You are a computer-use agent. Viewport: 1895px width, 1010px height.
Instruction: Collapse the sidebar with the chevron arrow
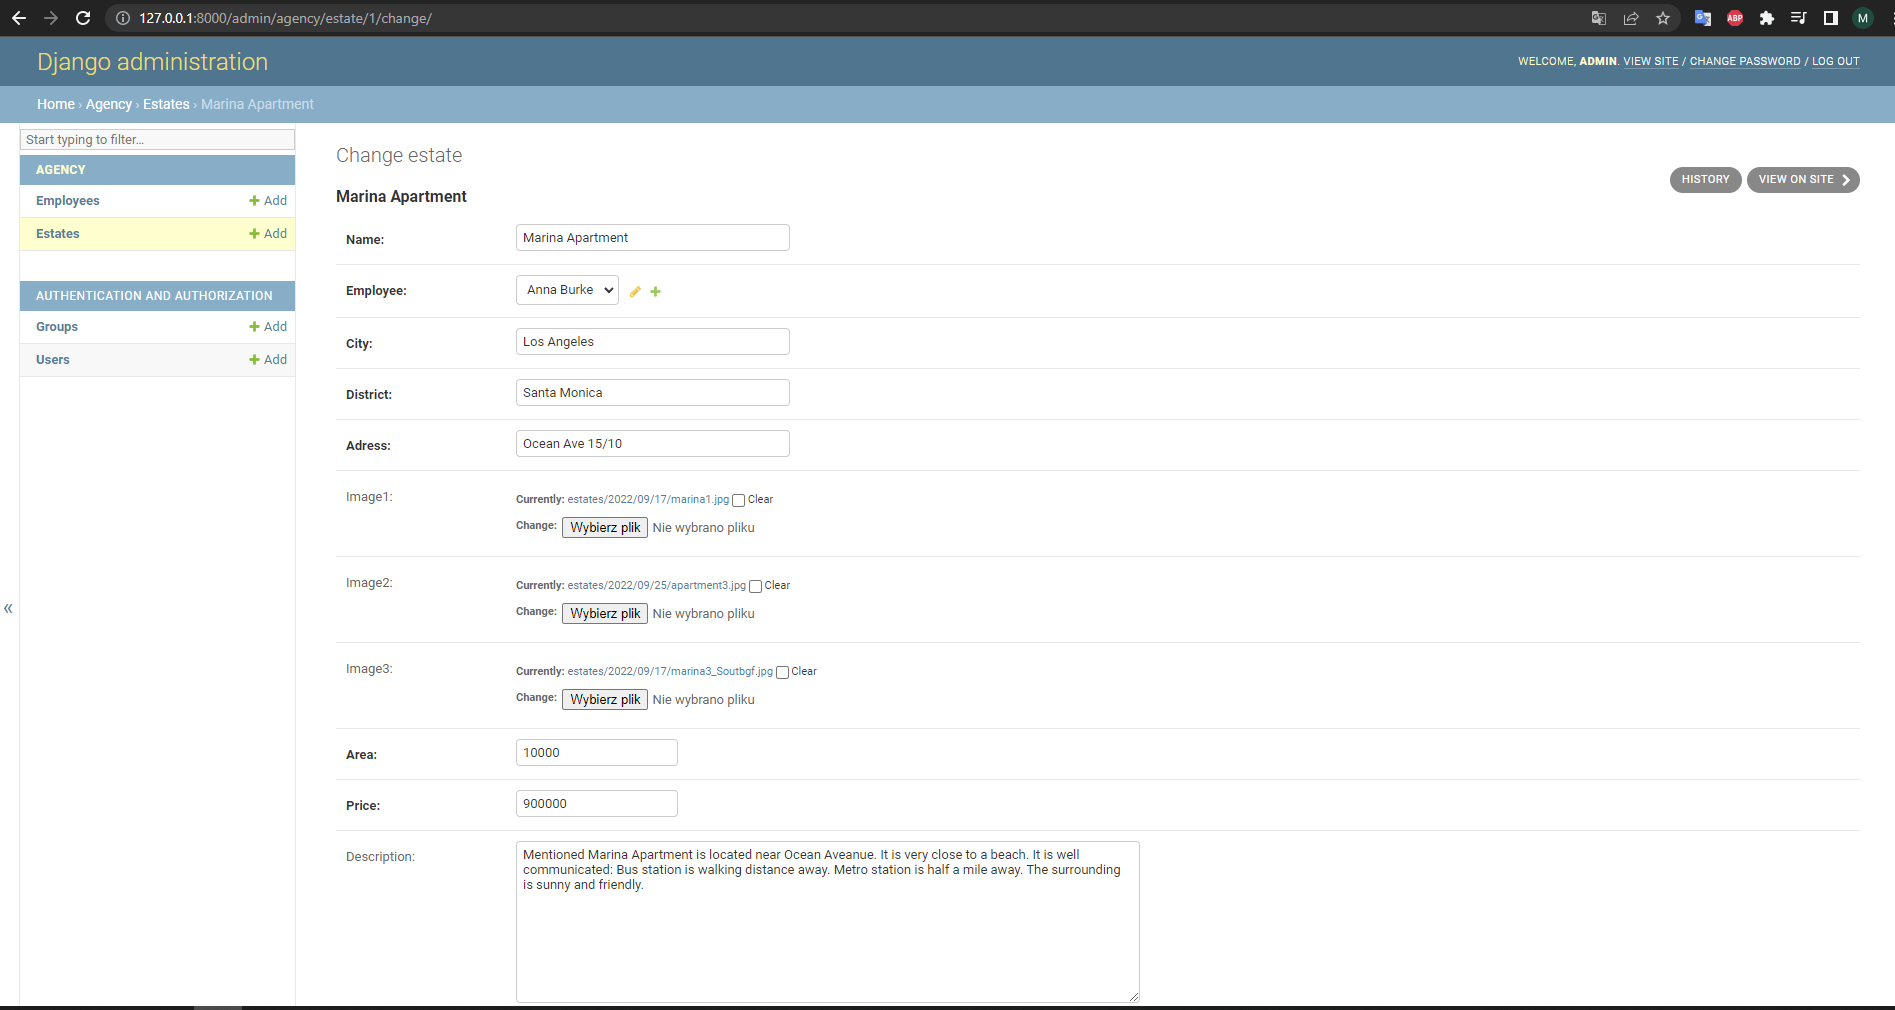click(x=8, y=608)
